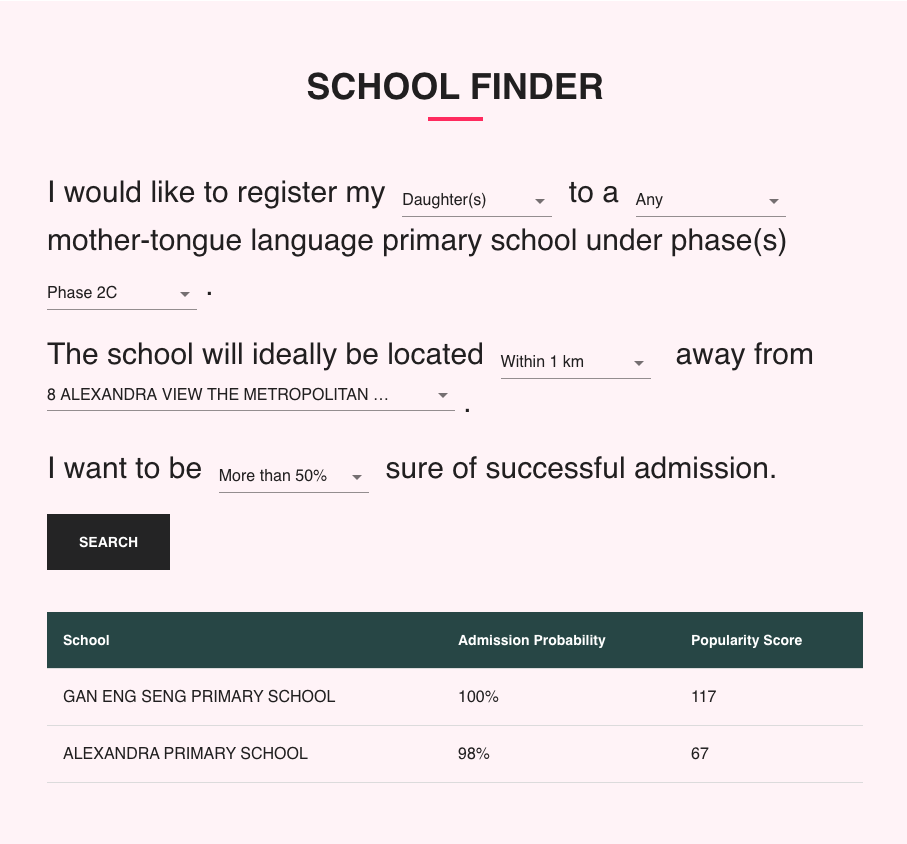Viewport: 907px width, 844px height.
Task: Open the Within 1 km distance dropdown
Action: pos(576,362)
